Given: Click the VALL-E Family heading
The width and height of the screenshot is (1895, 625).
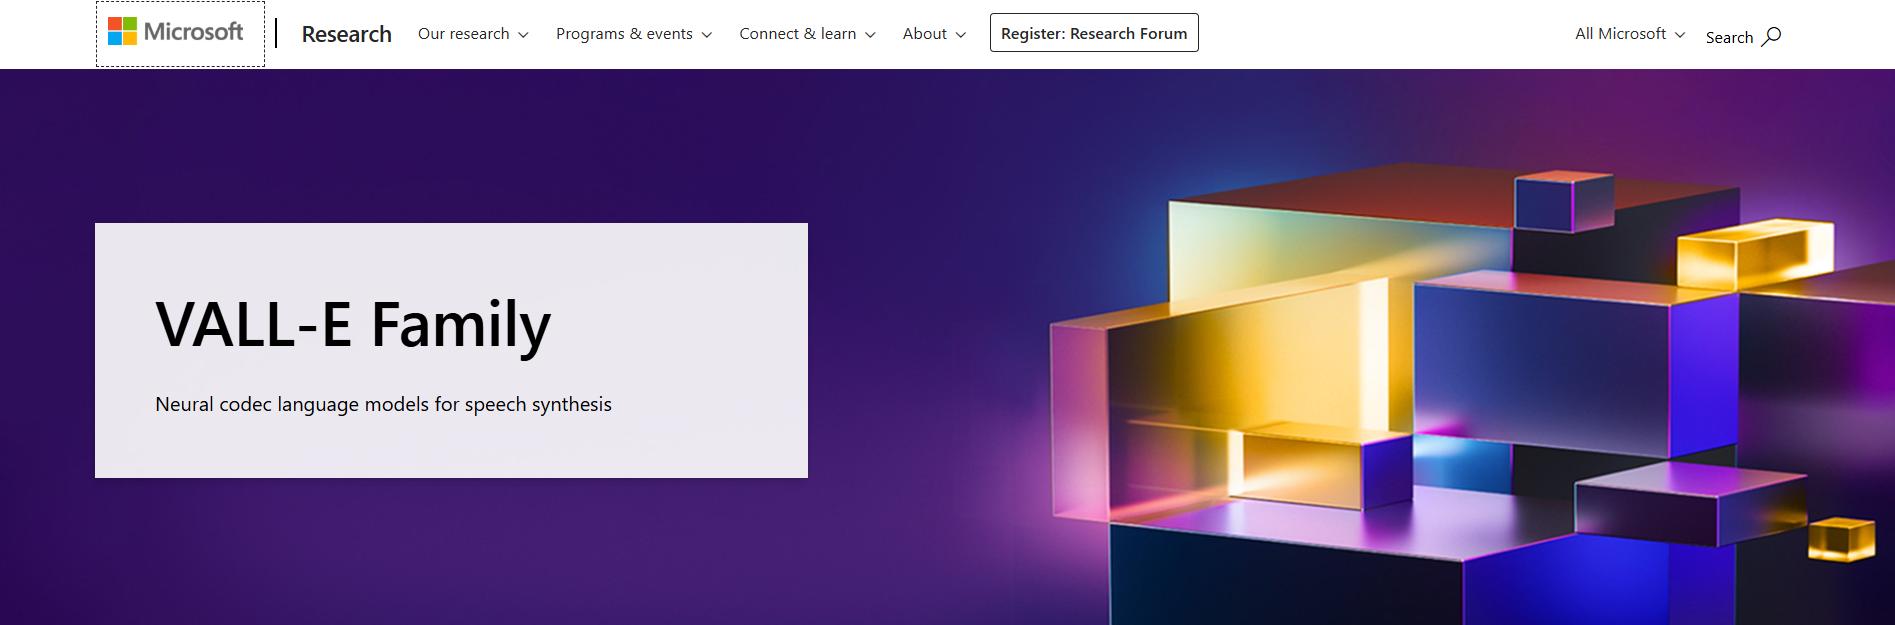Looking at the screenshot, I should pos(353,324).
